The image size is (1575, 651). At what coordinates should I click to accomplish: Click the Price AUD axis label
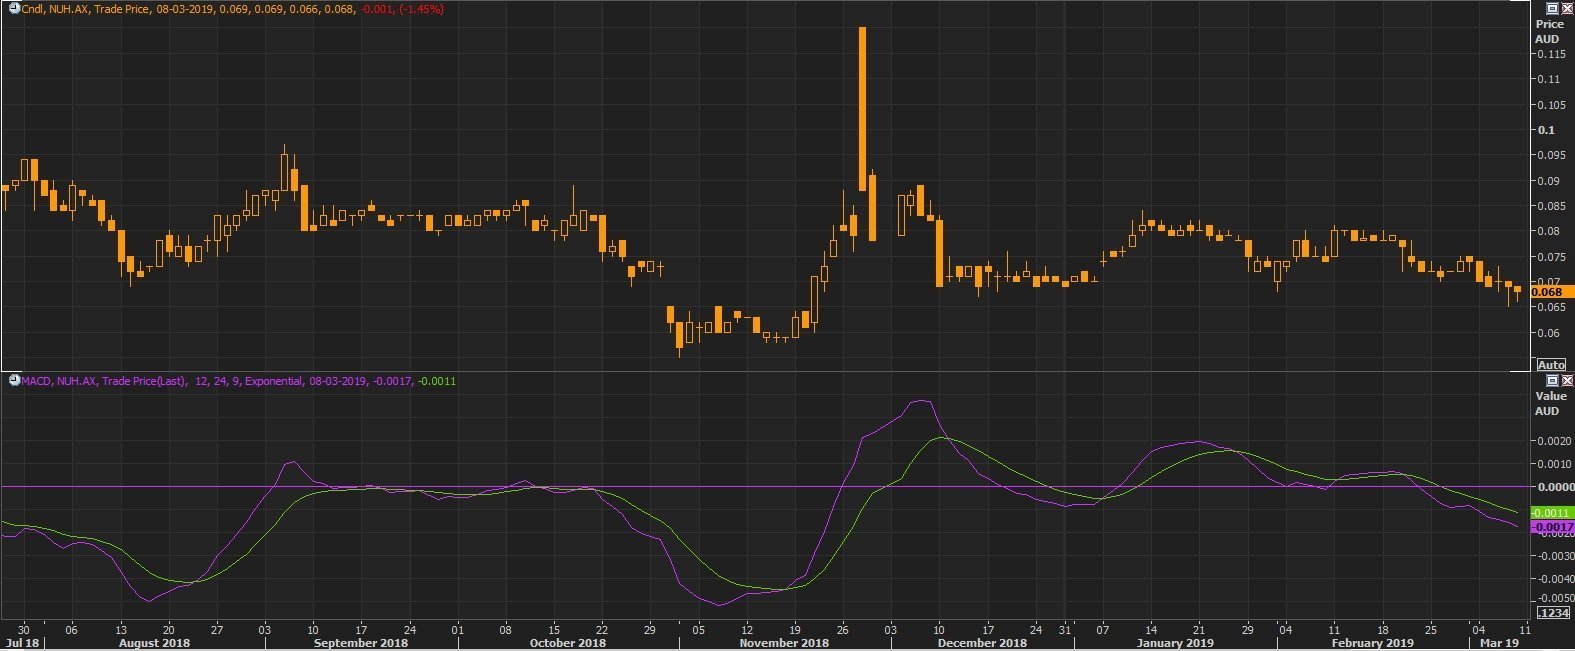[x=1549, y=31]
